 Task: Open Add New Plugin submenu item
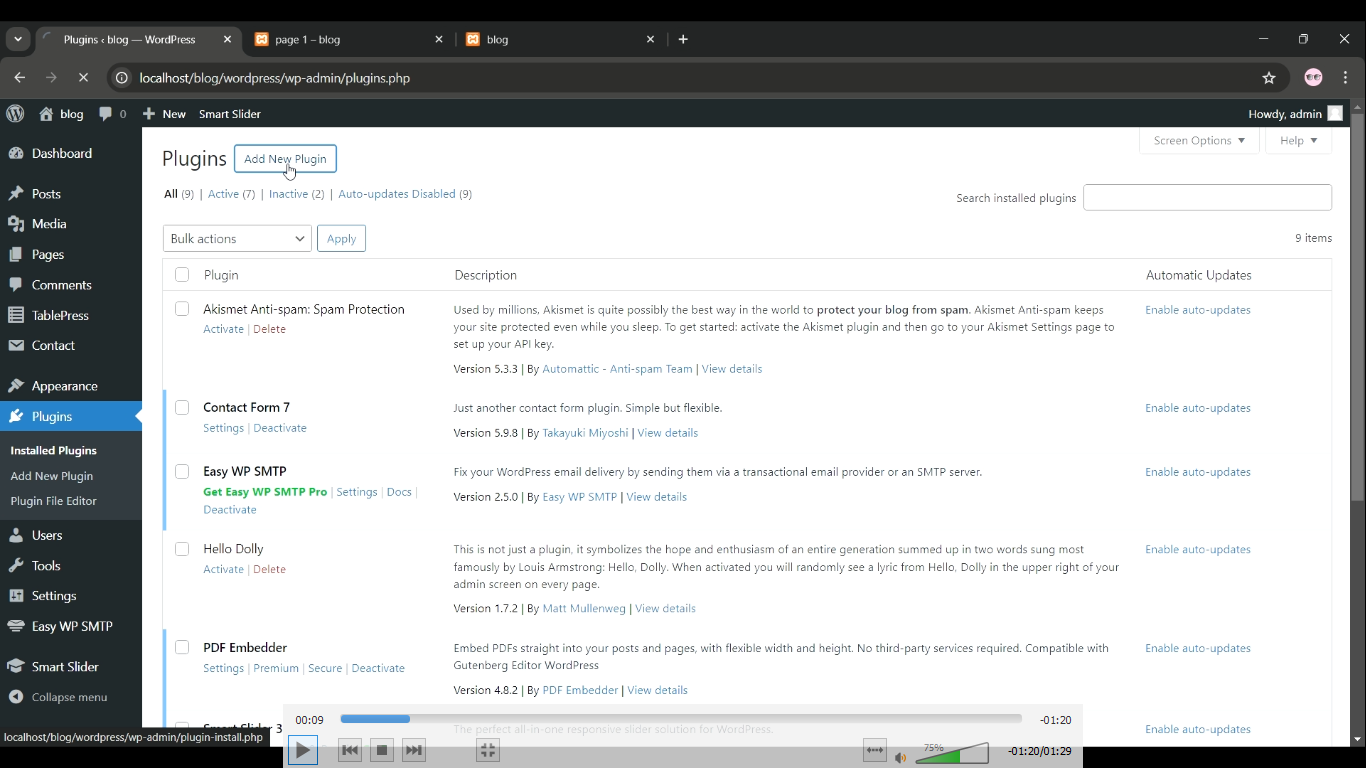(51, 476)
